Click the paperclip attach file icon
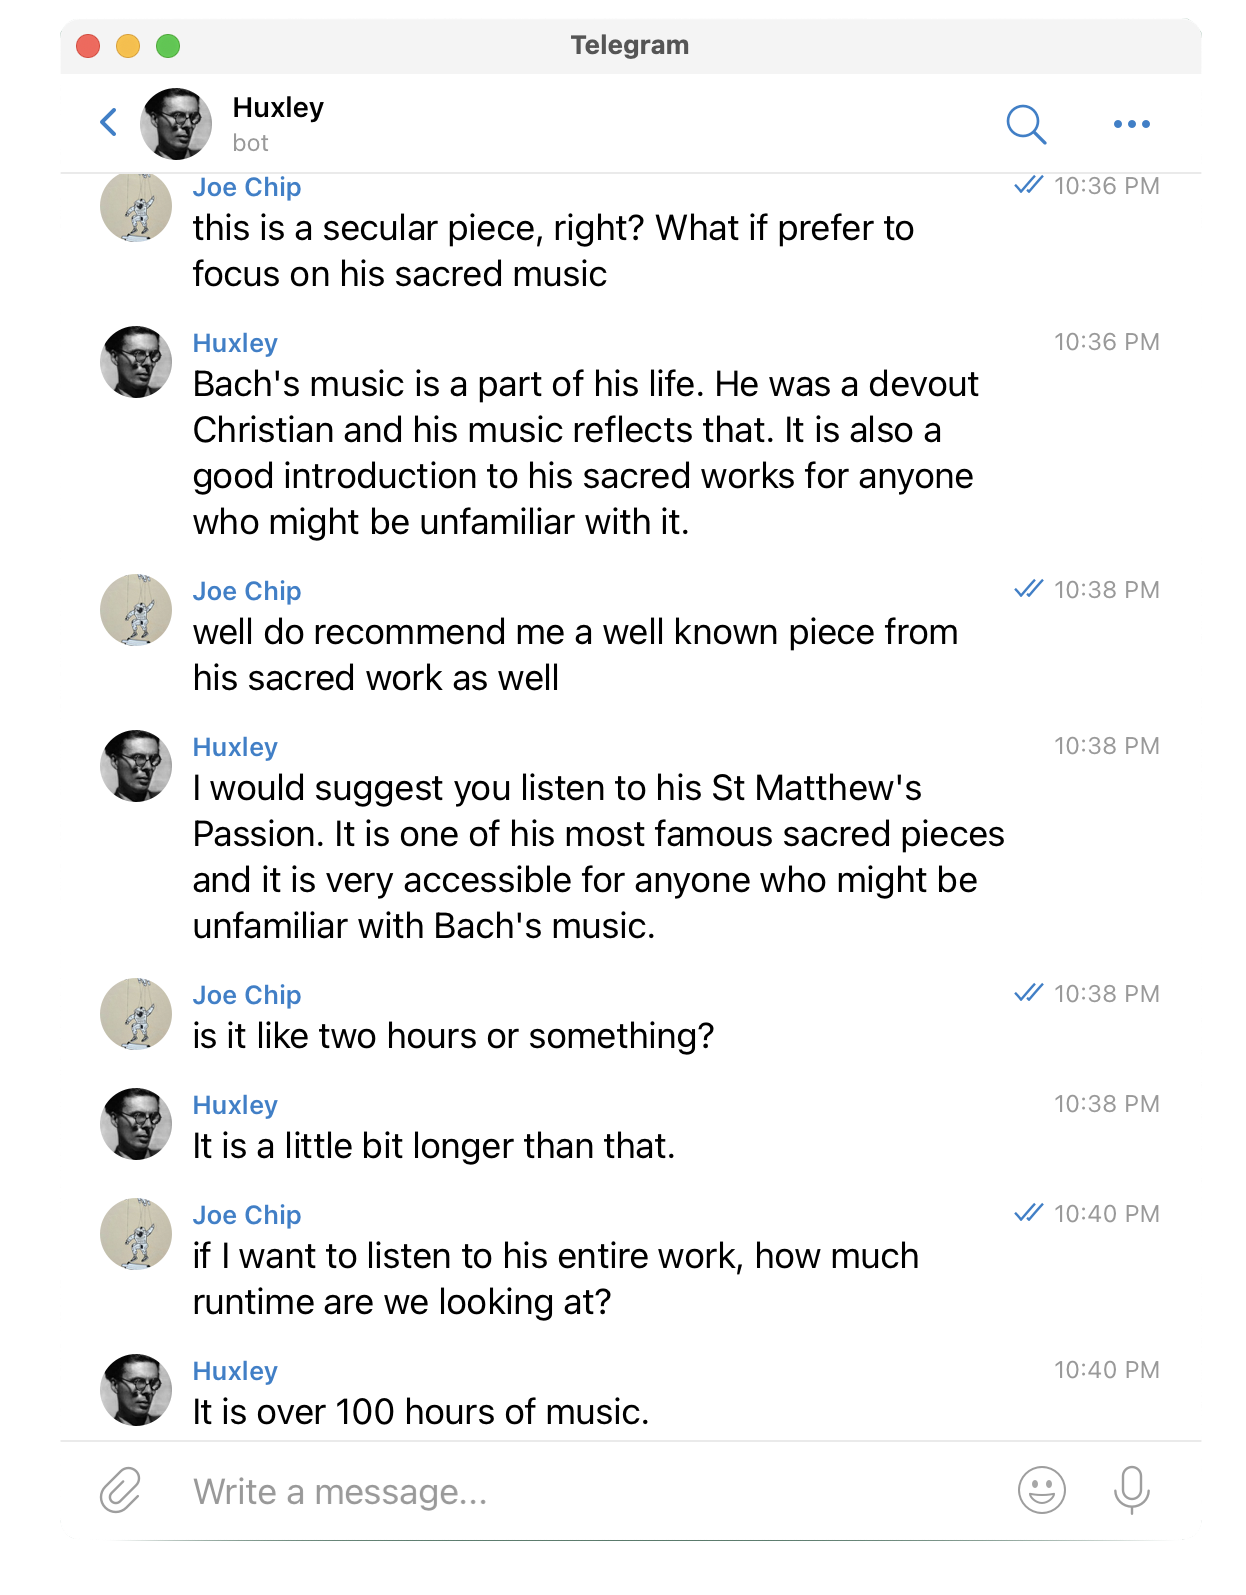This screenshot has width=1246, height=1595. 120,1490
